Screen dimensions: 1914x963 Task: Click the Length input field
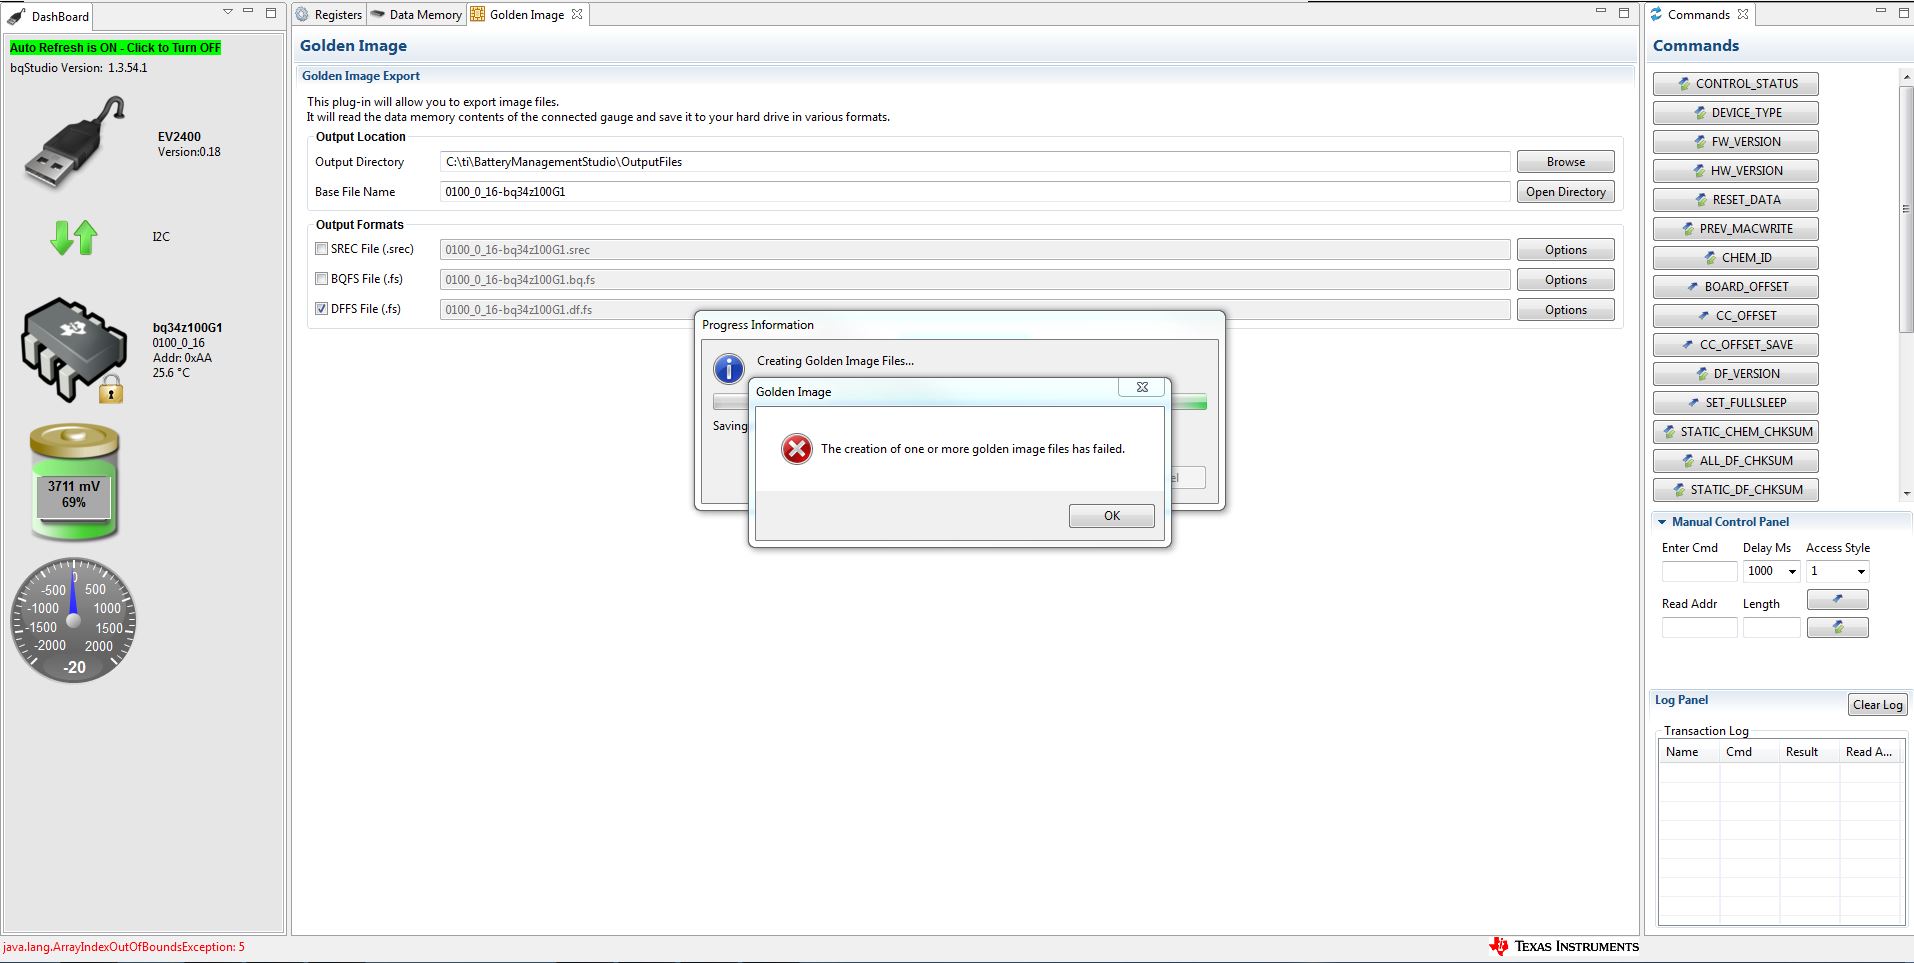point(1771,628)
